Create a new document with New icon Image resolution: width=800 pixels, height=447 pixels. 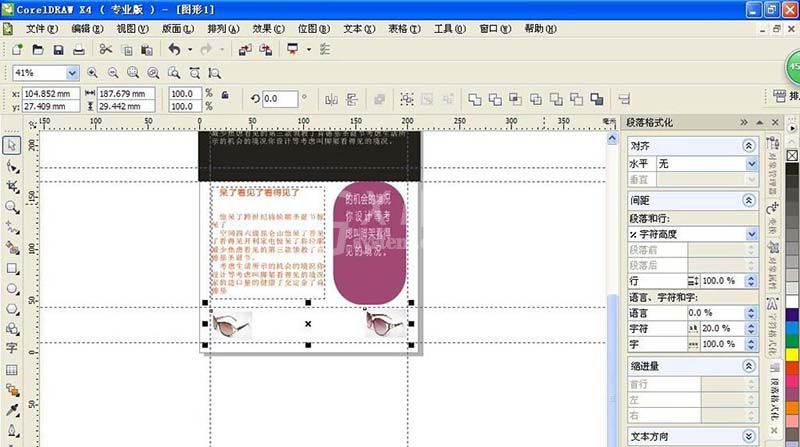17,49
